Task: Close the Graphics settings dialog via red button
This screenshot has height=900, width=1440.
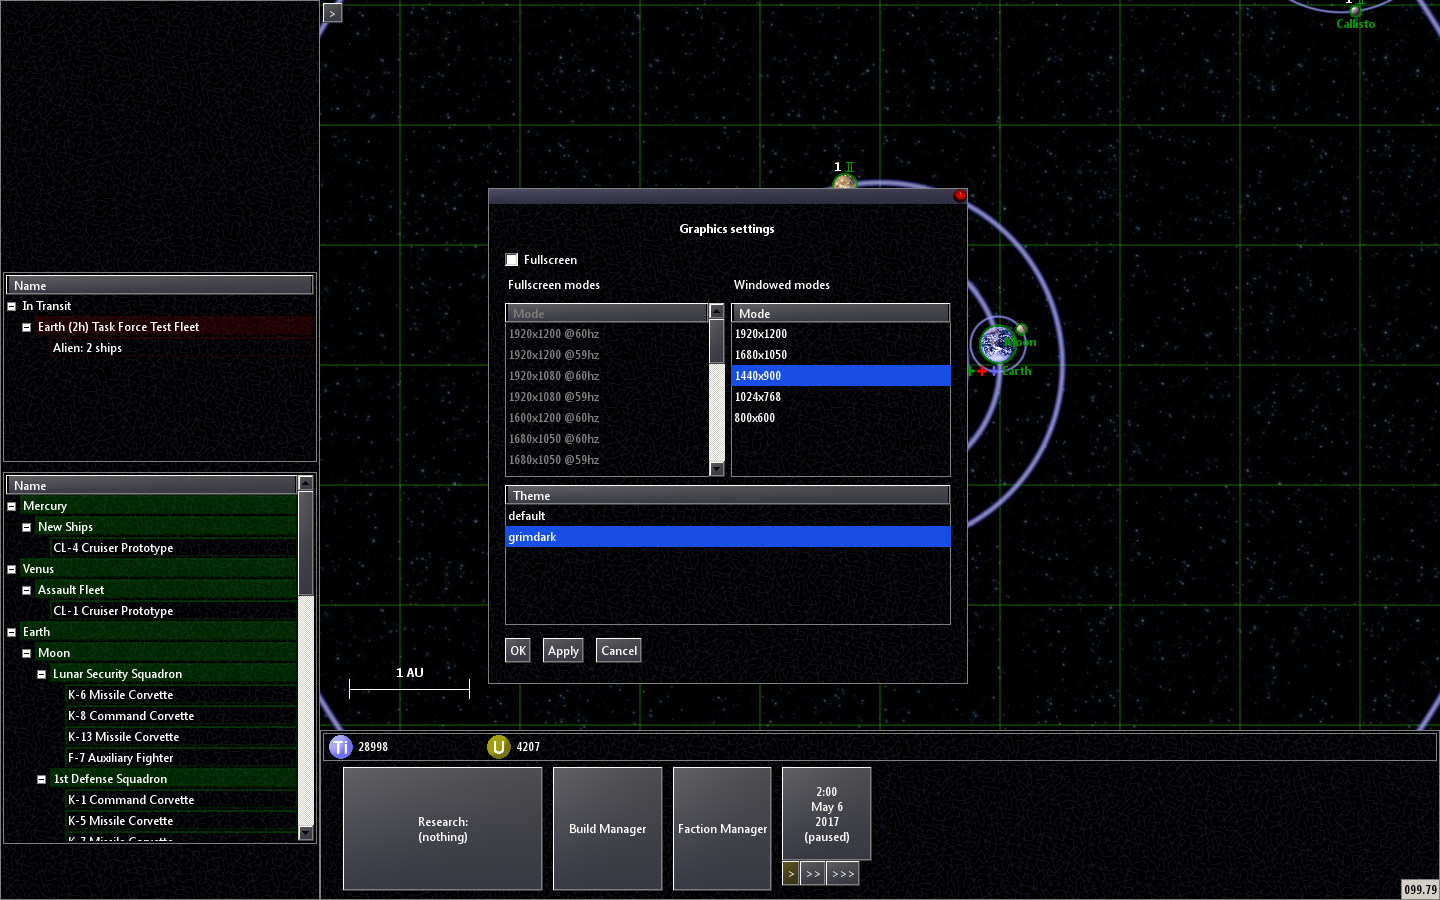Action: click(959, 196)
